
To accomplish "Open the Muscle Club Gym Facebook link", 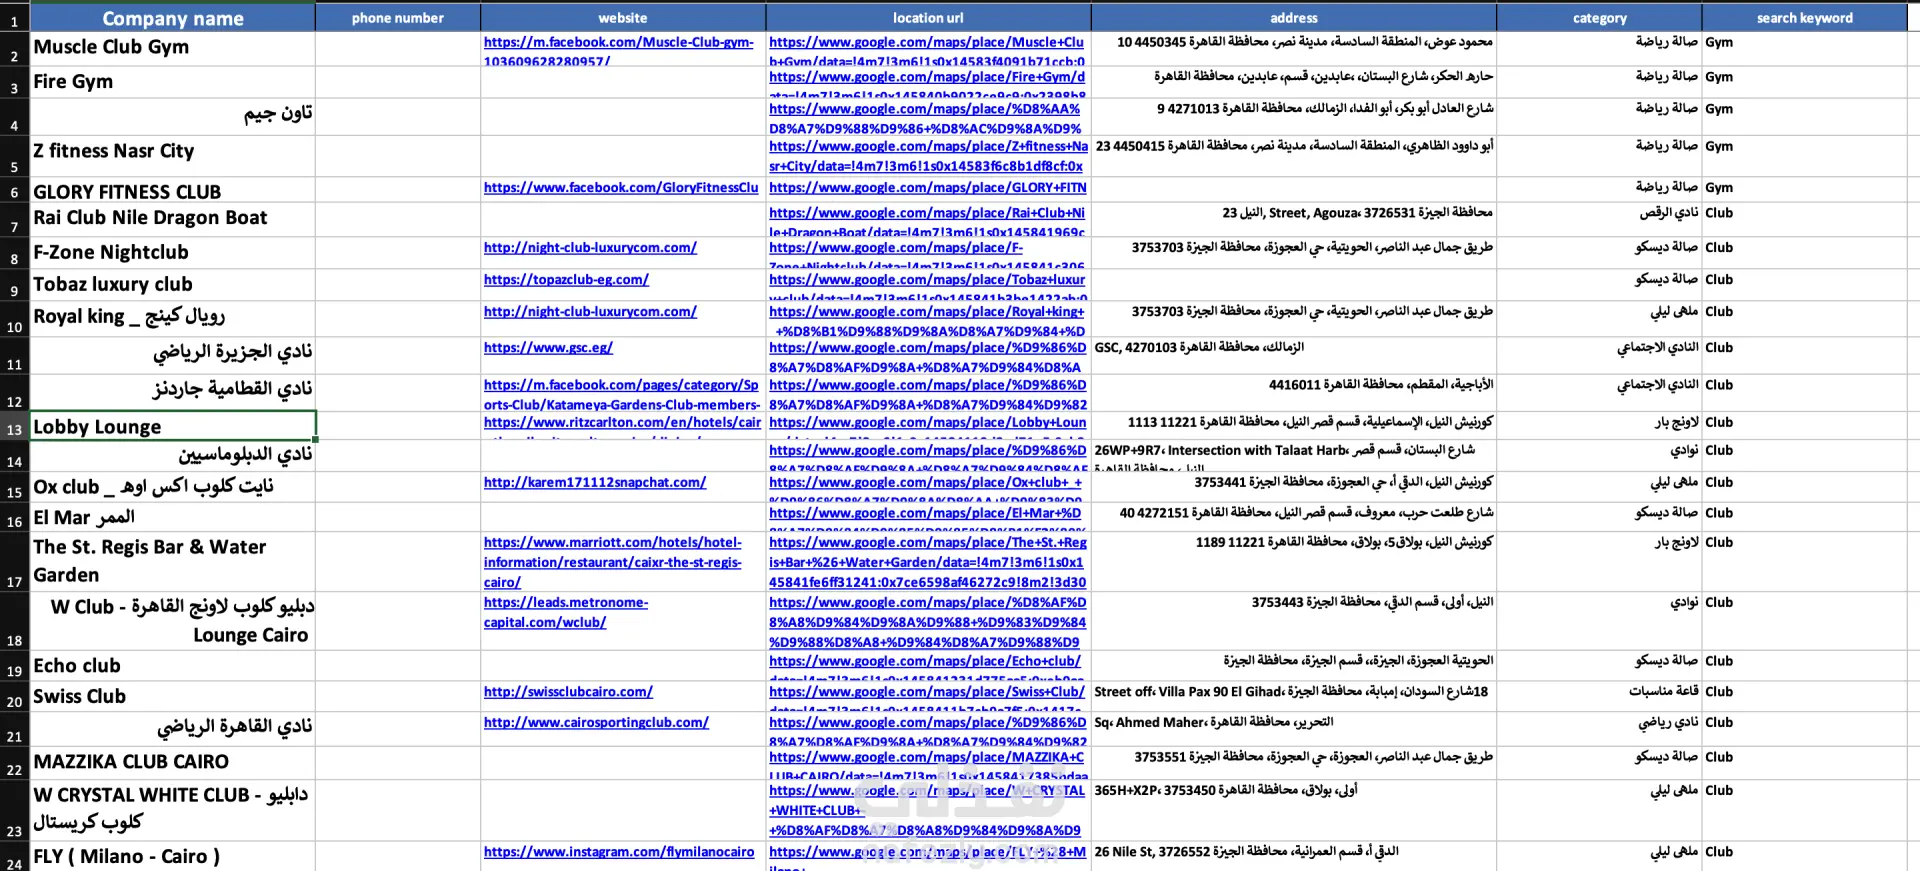I will click(x=618, y=50).
